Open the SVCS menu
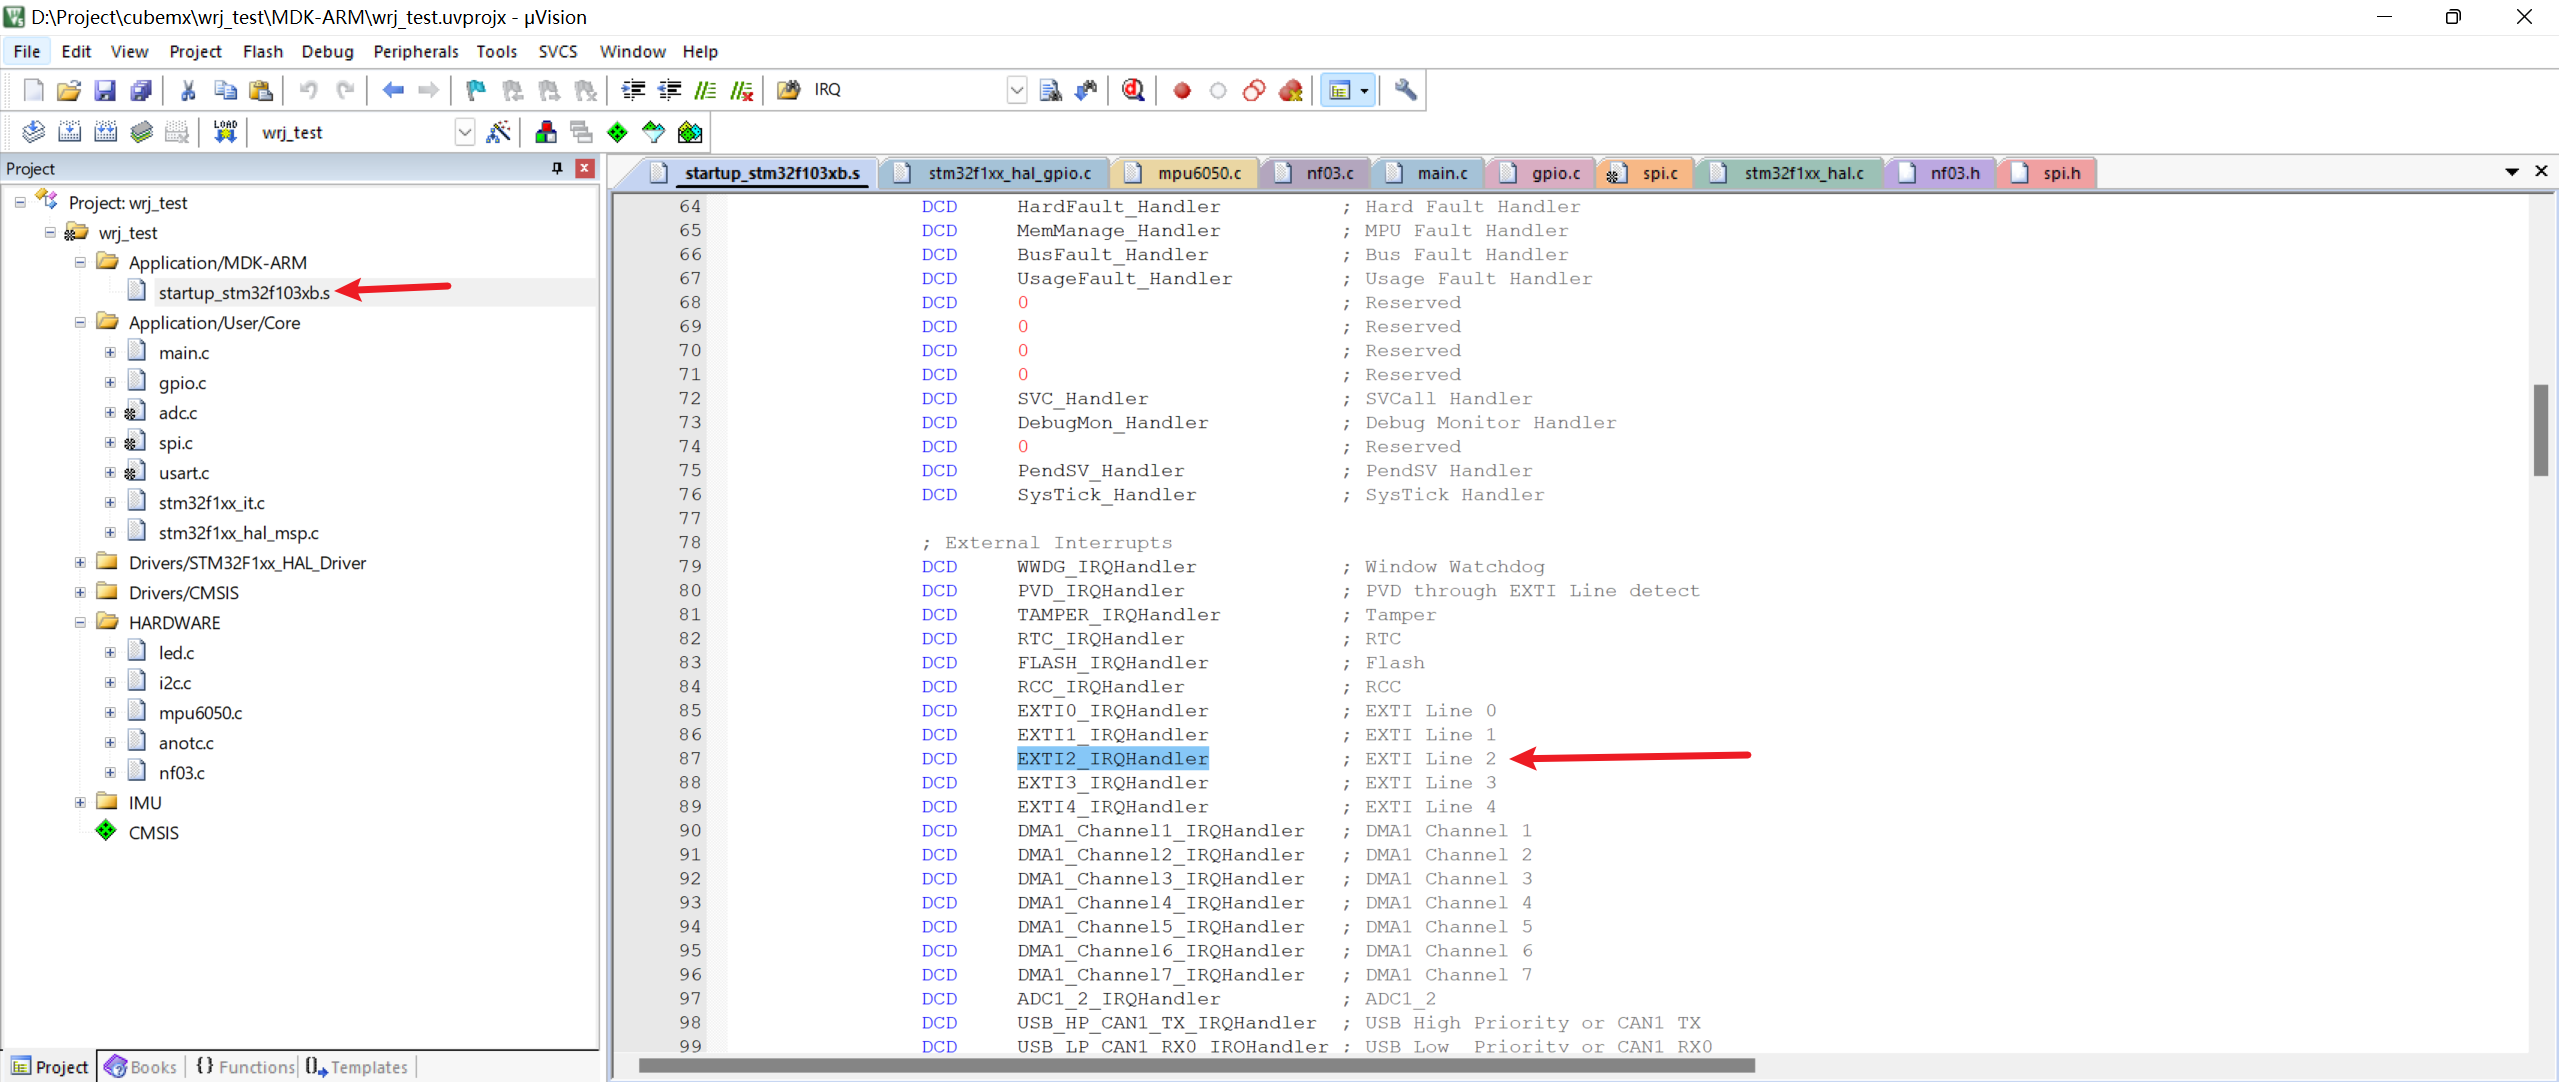This screenshot has width=2559, height=1082. (558, 52)
